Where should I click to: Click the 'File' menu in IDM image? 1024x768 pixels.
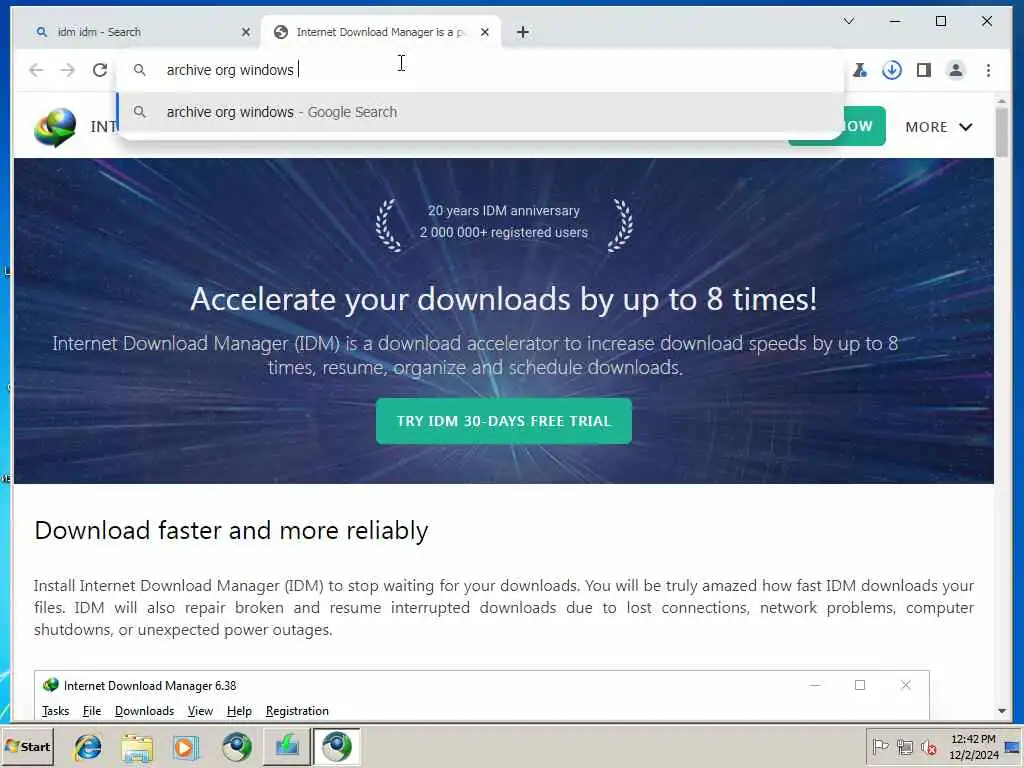coord(91,711)
